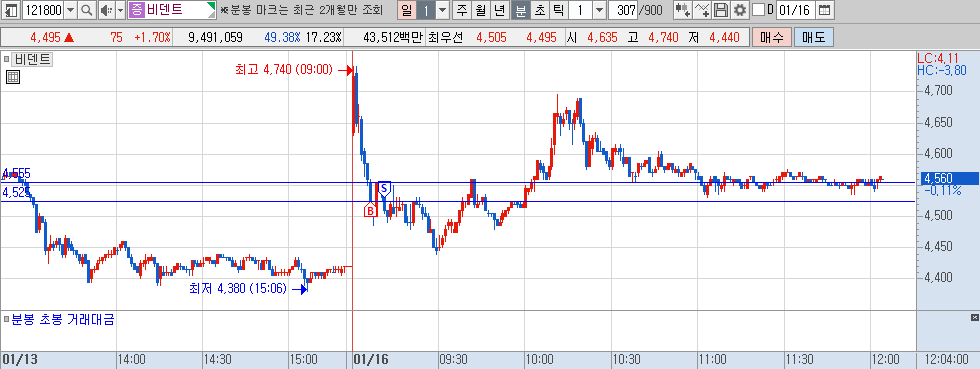
Task: Open the period dropdown after the 일 button
Action: click(x=442, y=10)
